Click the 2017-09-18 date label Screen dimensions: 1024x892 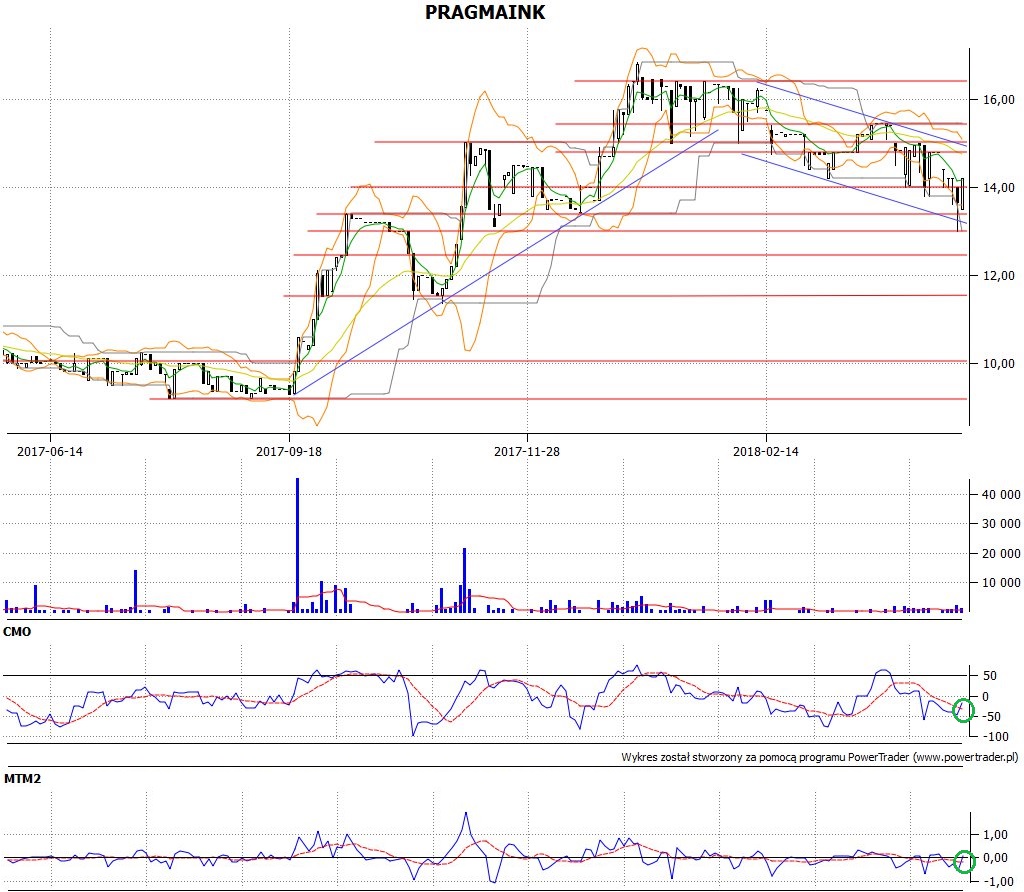pos(289,451)
